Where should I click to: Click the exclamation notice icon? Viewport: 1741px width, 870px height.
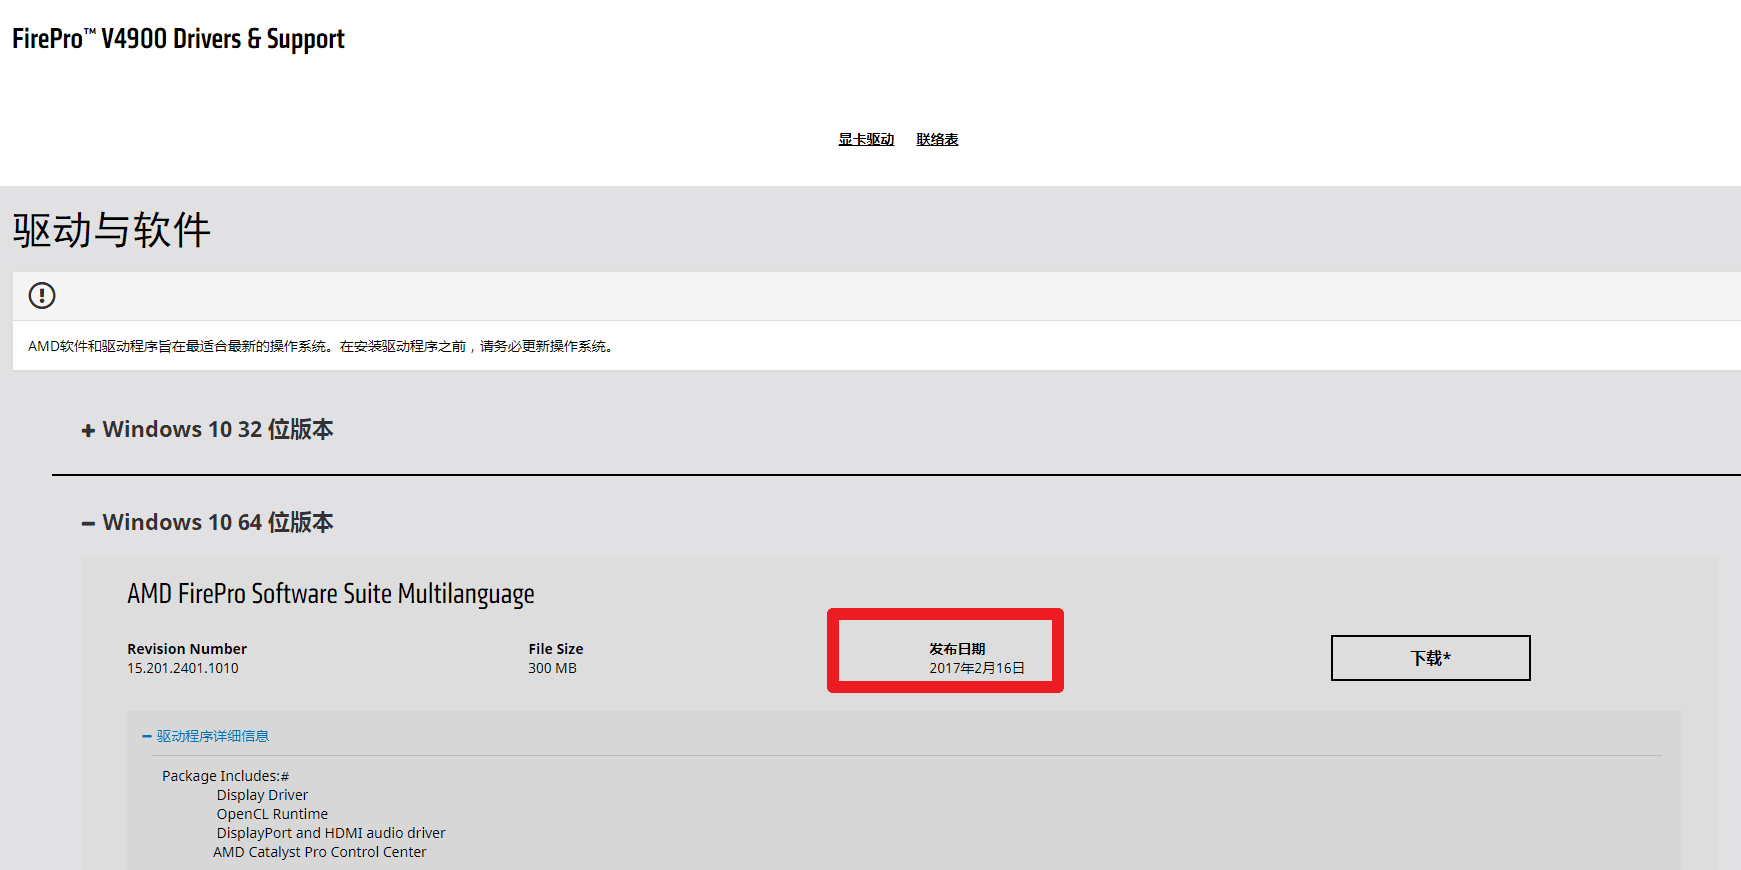click(42, 295)
